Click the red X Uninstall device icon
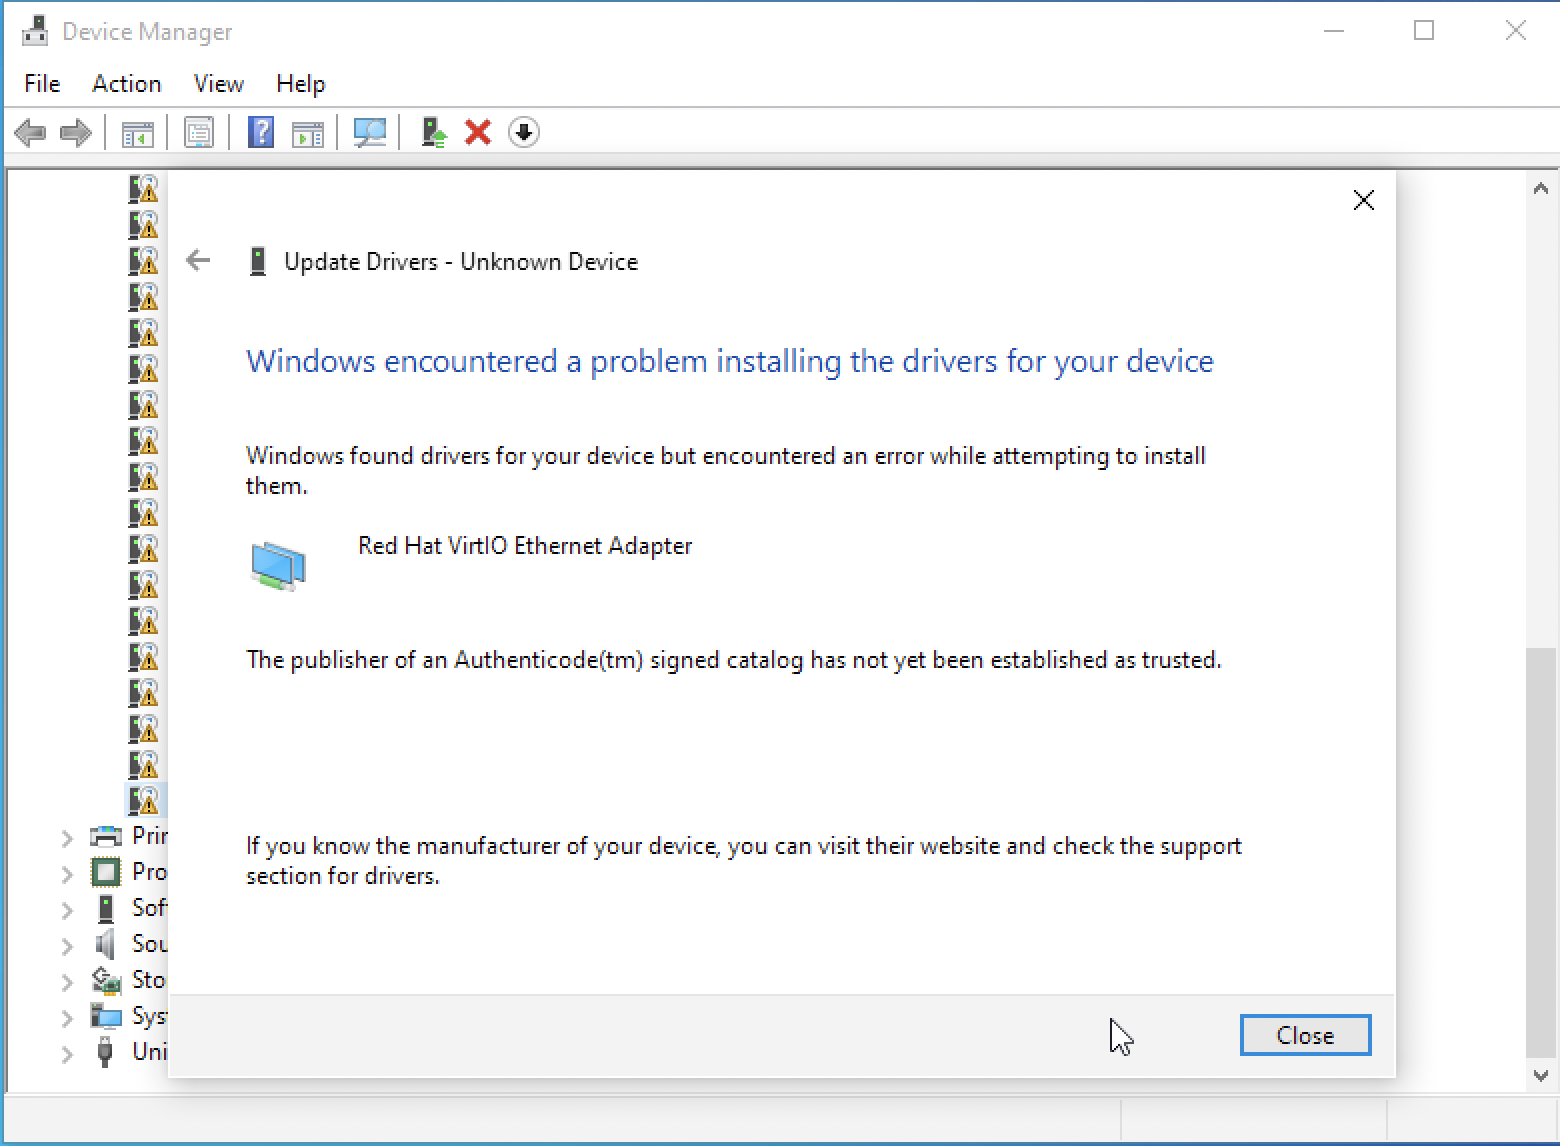This screenshot has width=1560, height=1146. (x=478, y=132)
